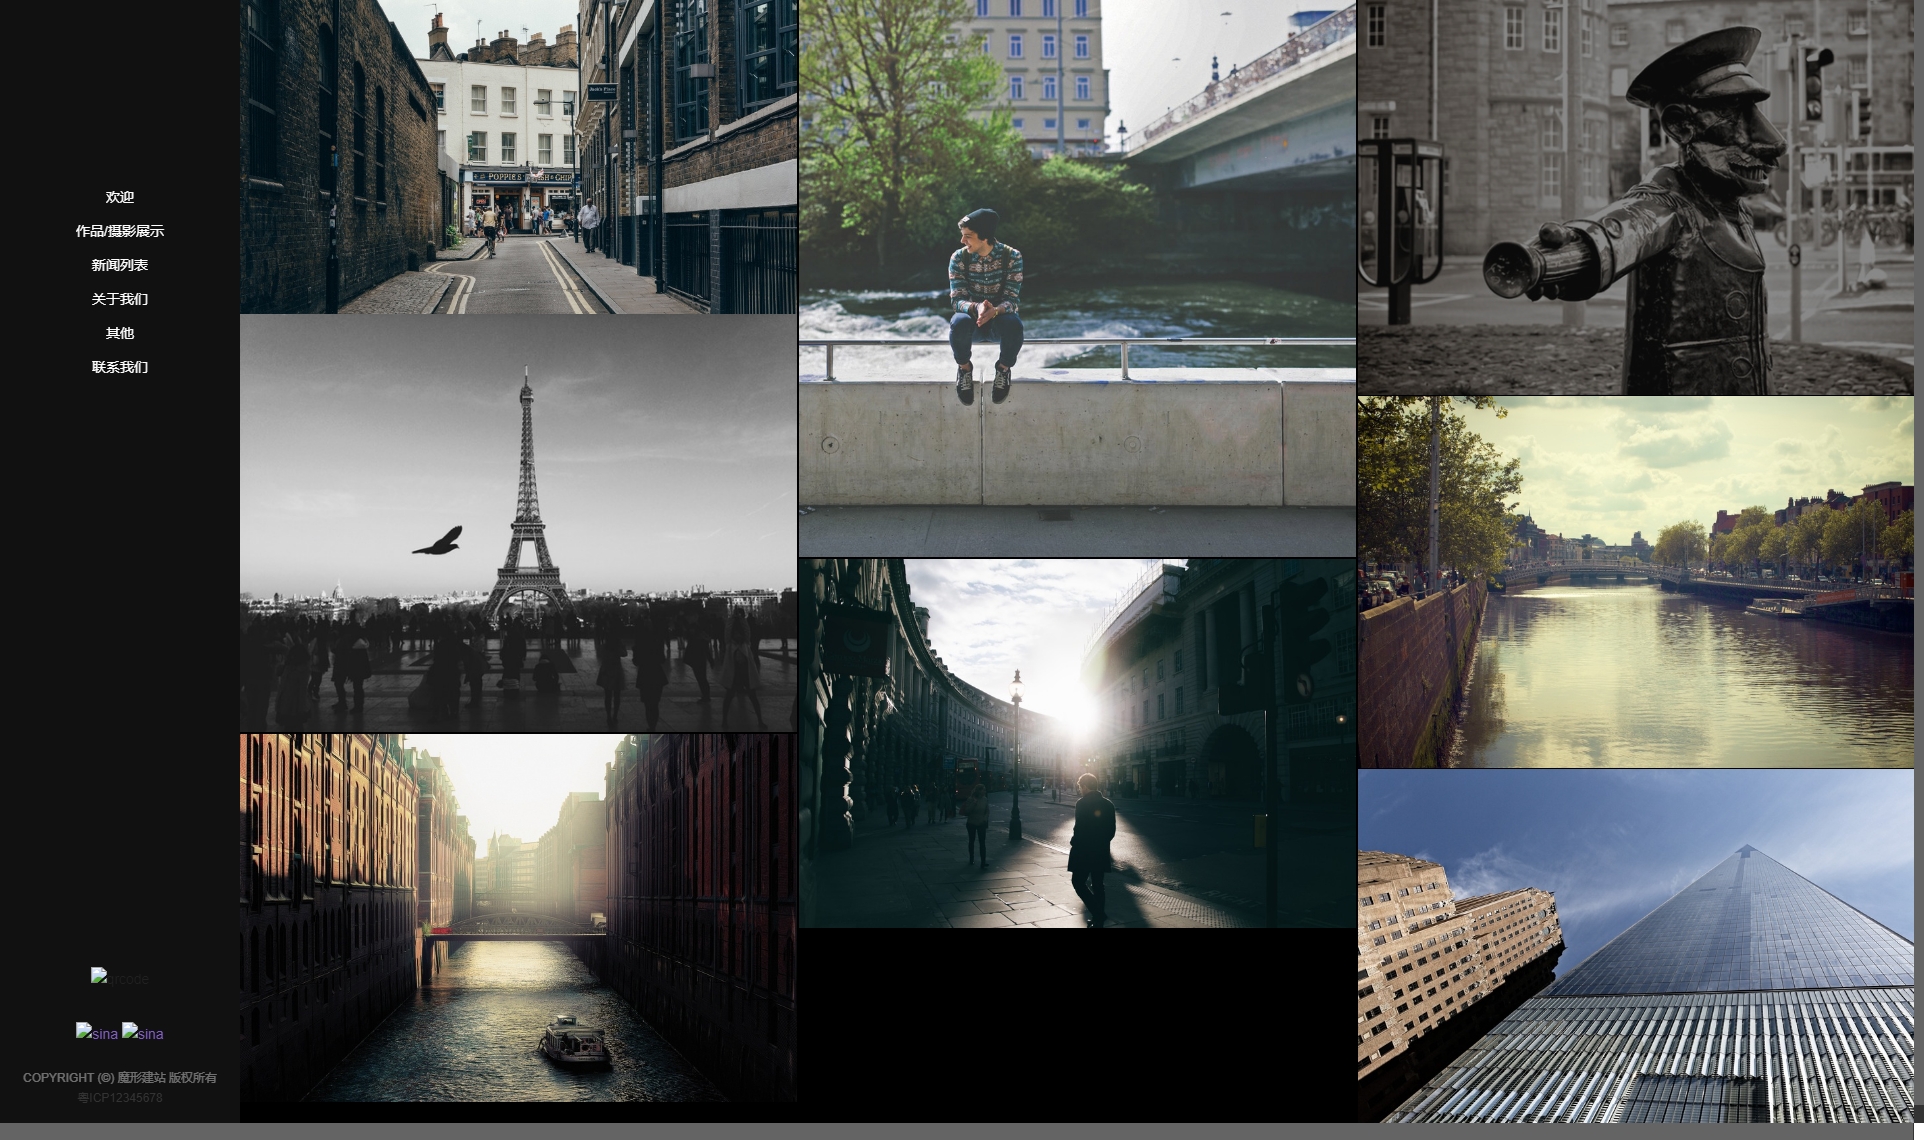This screenshot has height=1140, width=1924.
Task: Open the Eiffel Tower black-and-white photo
Action: (x=518, y=523)
